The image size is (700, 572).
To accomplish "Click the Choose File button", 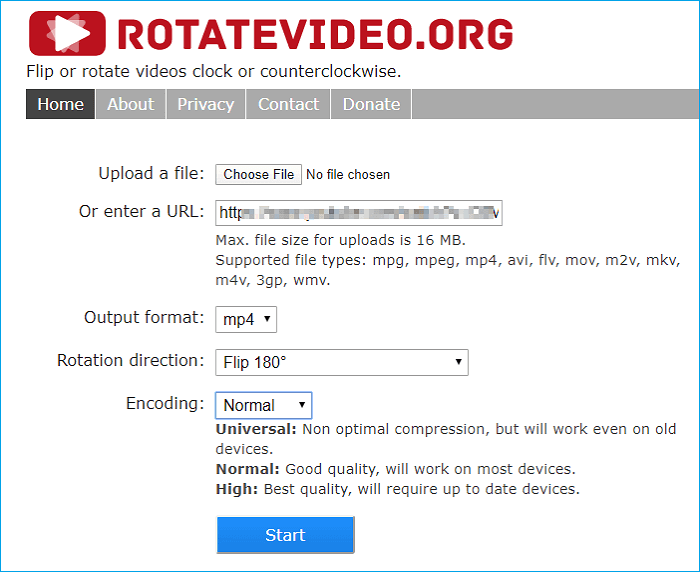I will [x=258, y=174].
